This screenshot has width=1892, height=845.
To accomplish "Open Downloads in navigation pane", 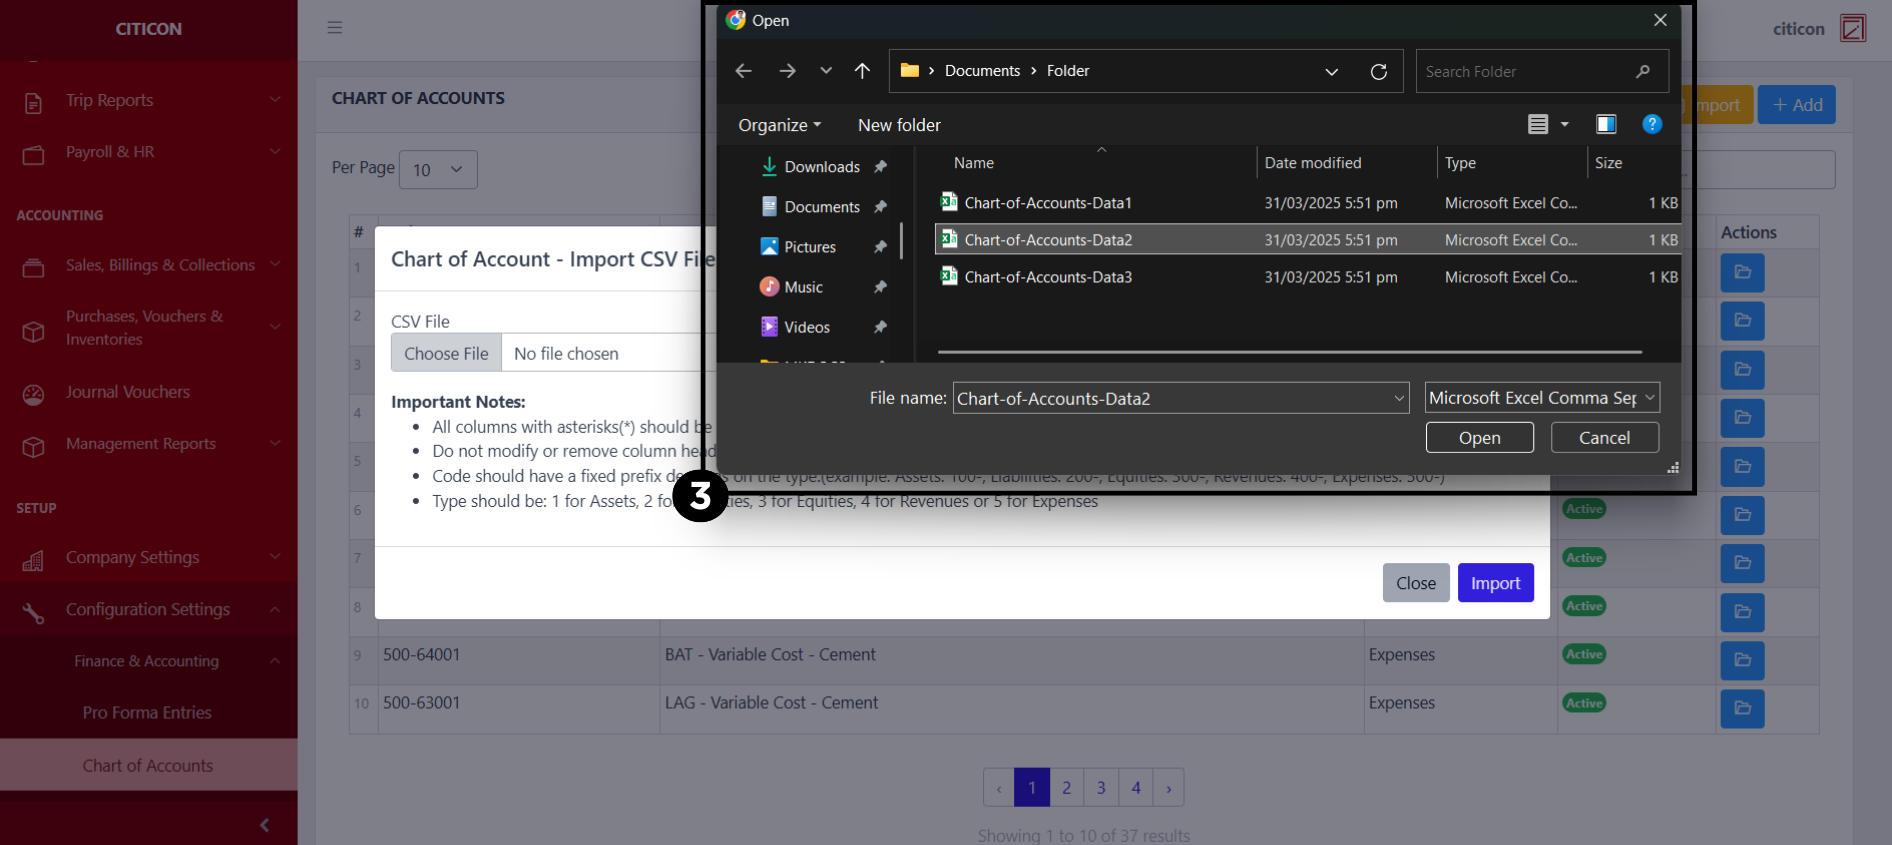I will (821, 167).
